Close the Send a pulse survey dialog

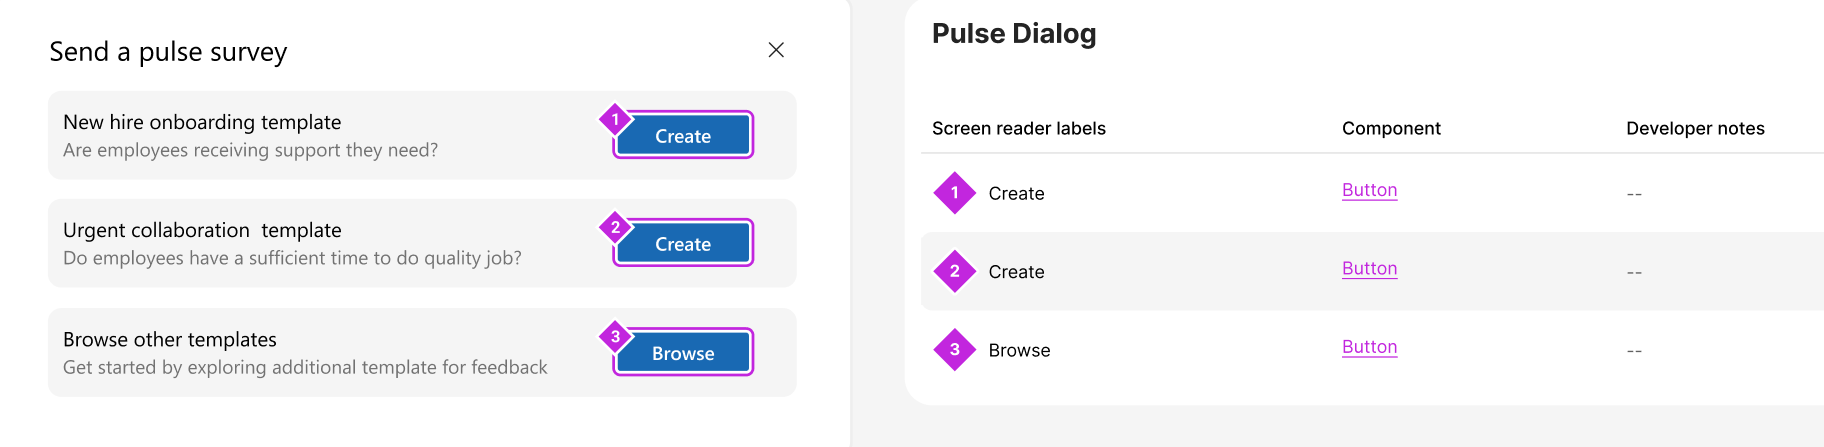[776, 50]
